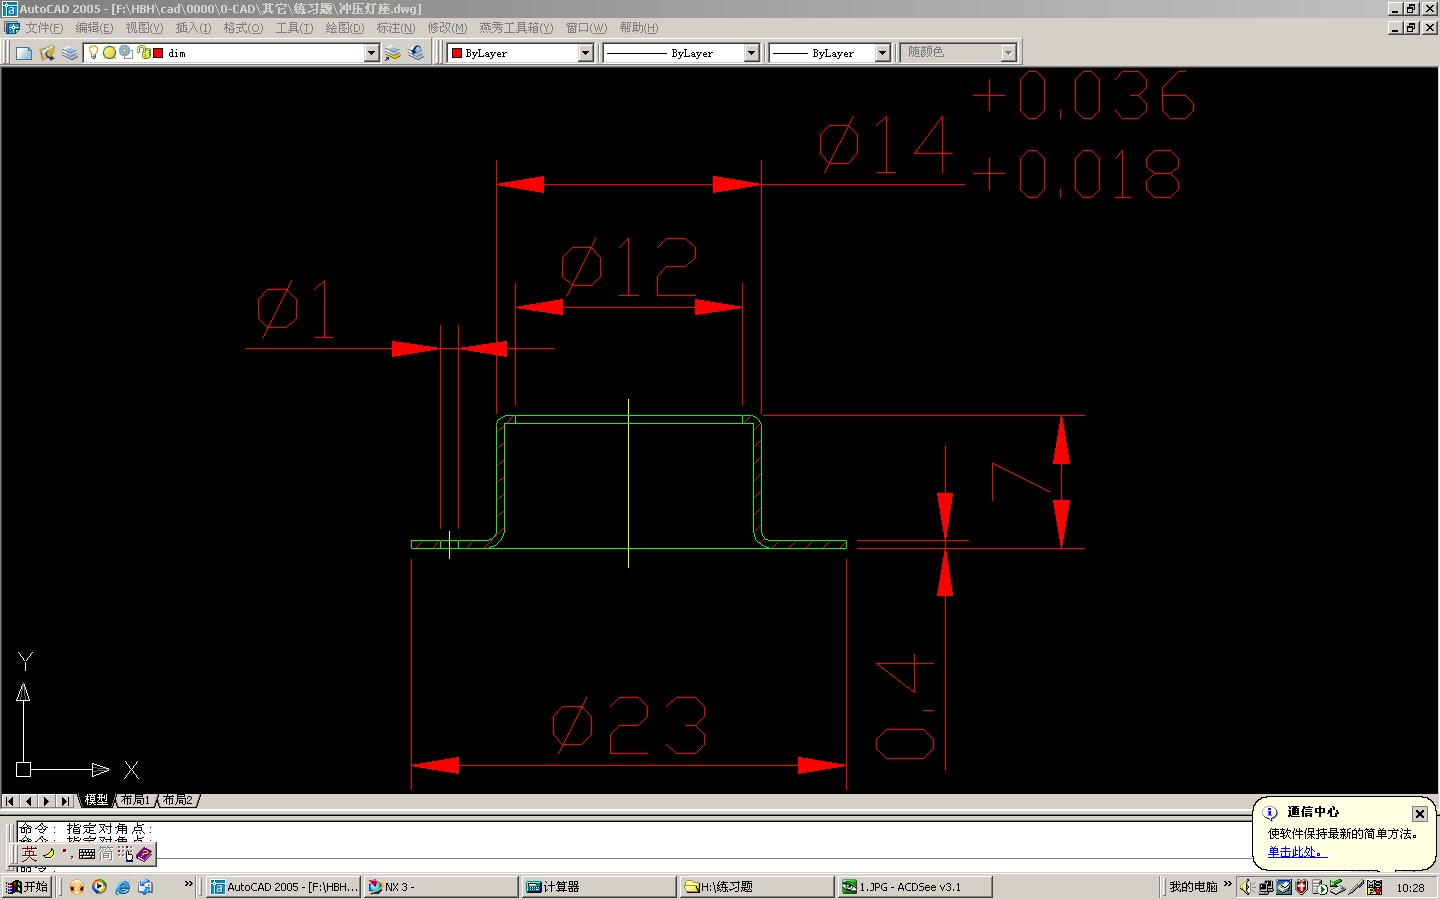Open the IME help book icon
This screenshot has height=900, width=1440.
[144, 854]
